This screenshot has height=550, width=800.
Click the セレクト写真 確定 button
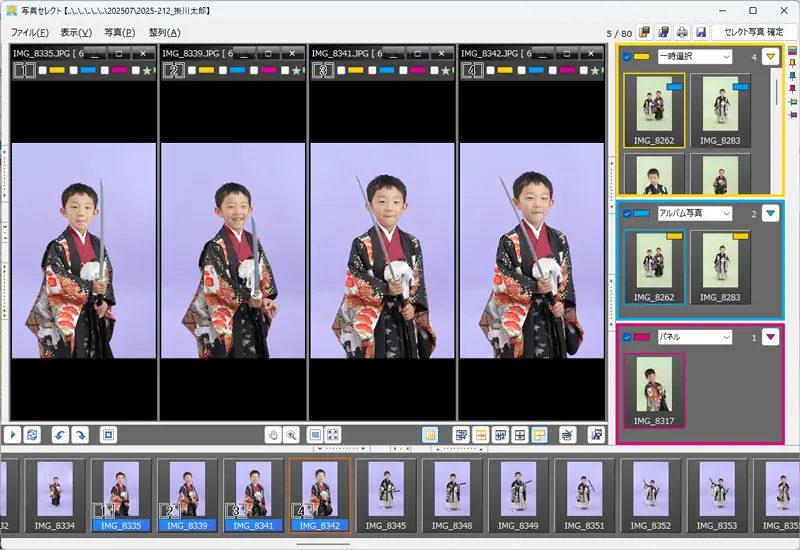[x=754, y=32]
